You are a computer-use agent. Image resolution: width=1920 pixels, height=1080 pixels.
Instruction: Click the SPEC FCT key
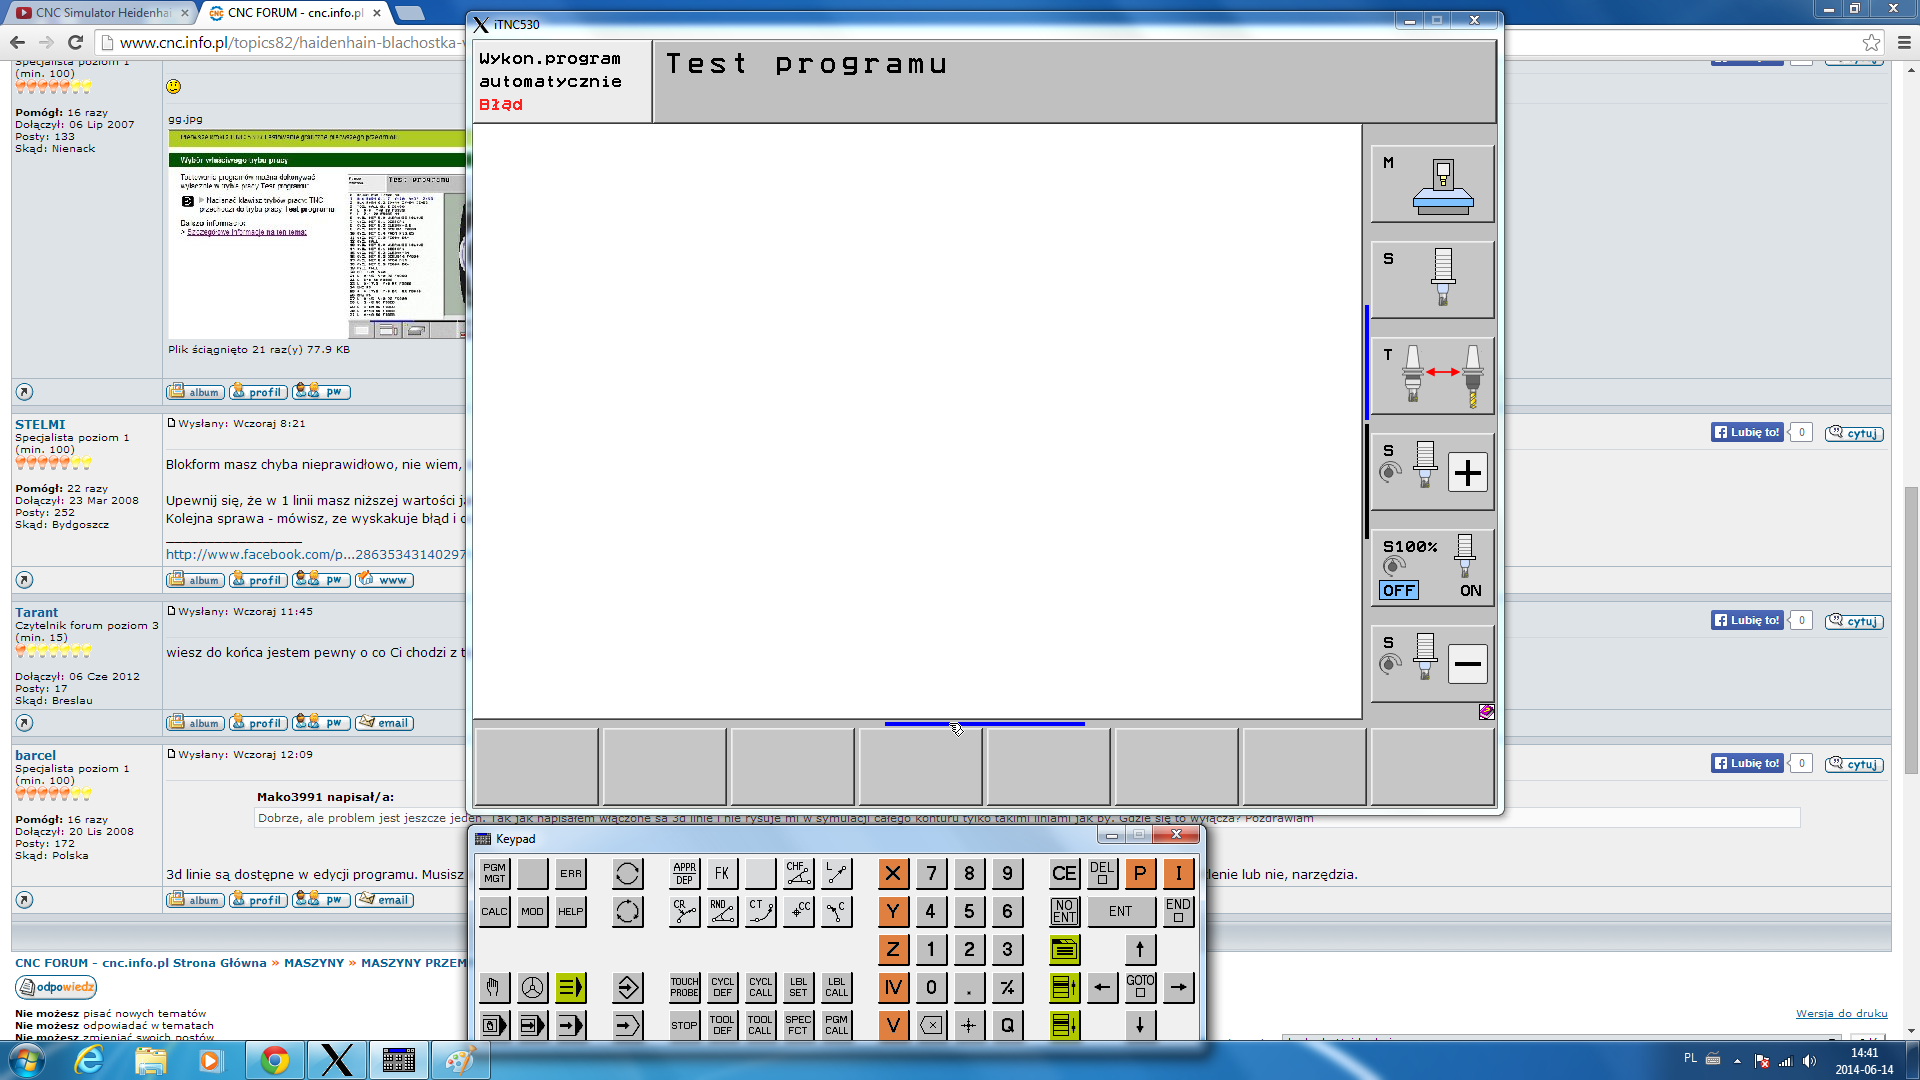pyautogui.click(x=798, y=1025)
